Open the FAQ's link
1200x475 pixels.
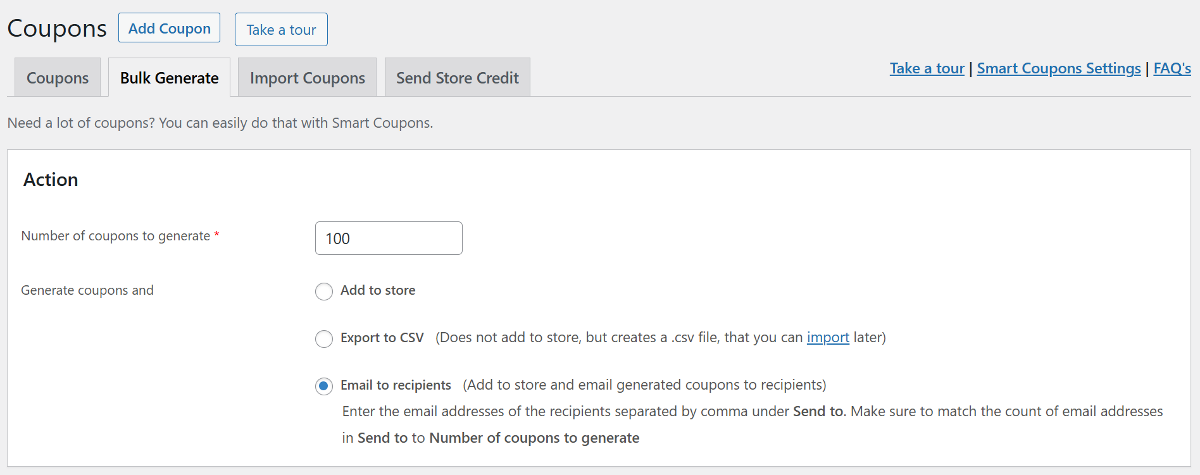coord(1172,68)
